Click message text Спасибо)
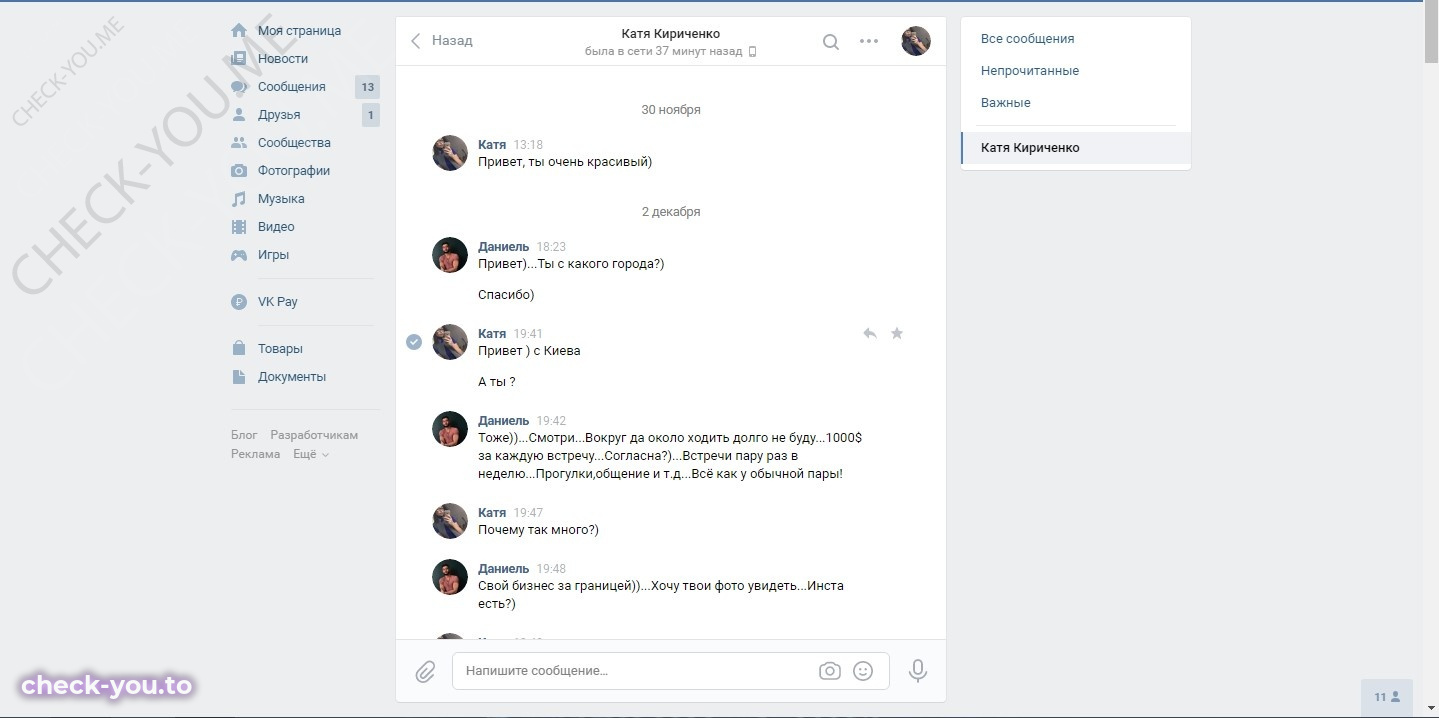Screen dimensions: 1439x718 pyautogui.click(x=506, y=295)
